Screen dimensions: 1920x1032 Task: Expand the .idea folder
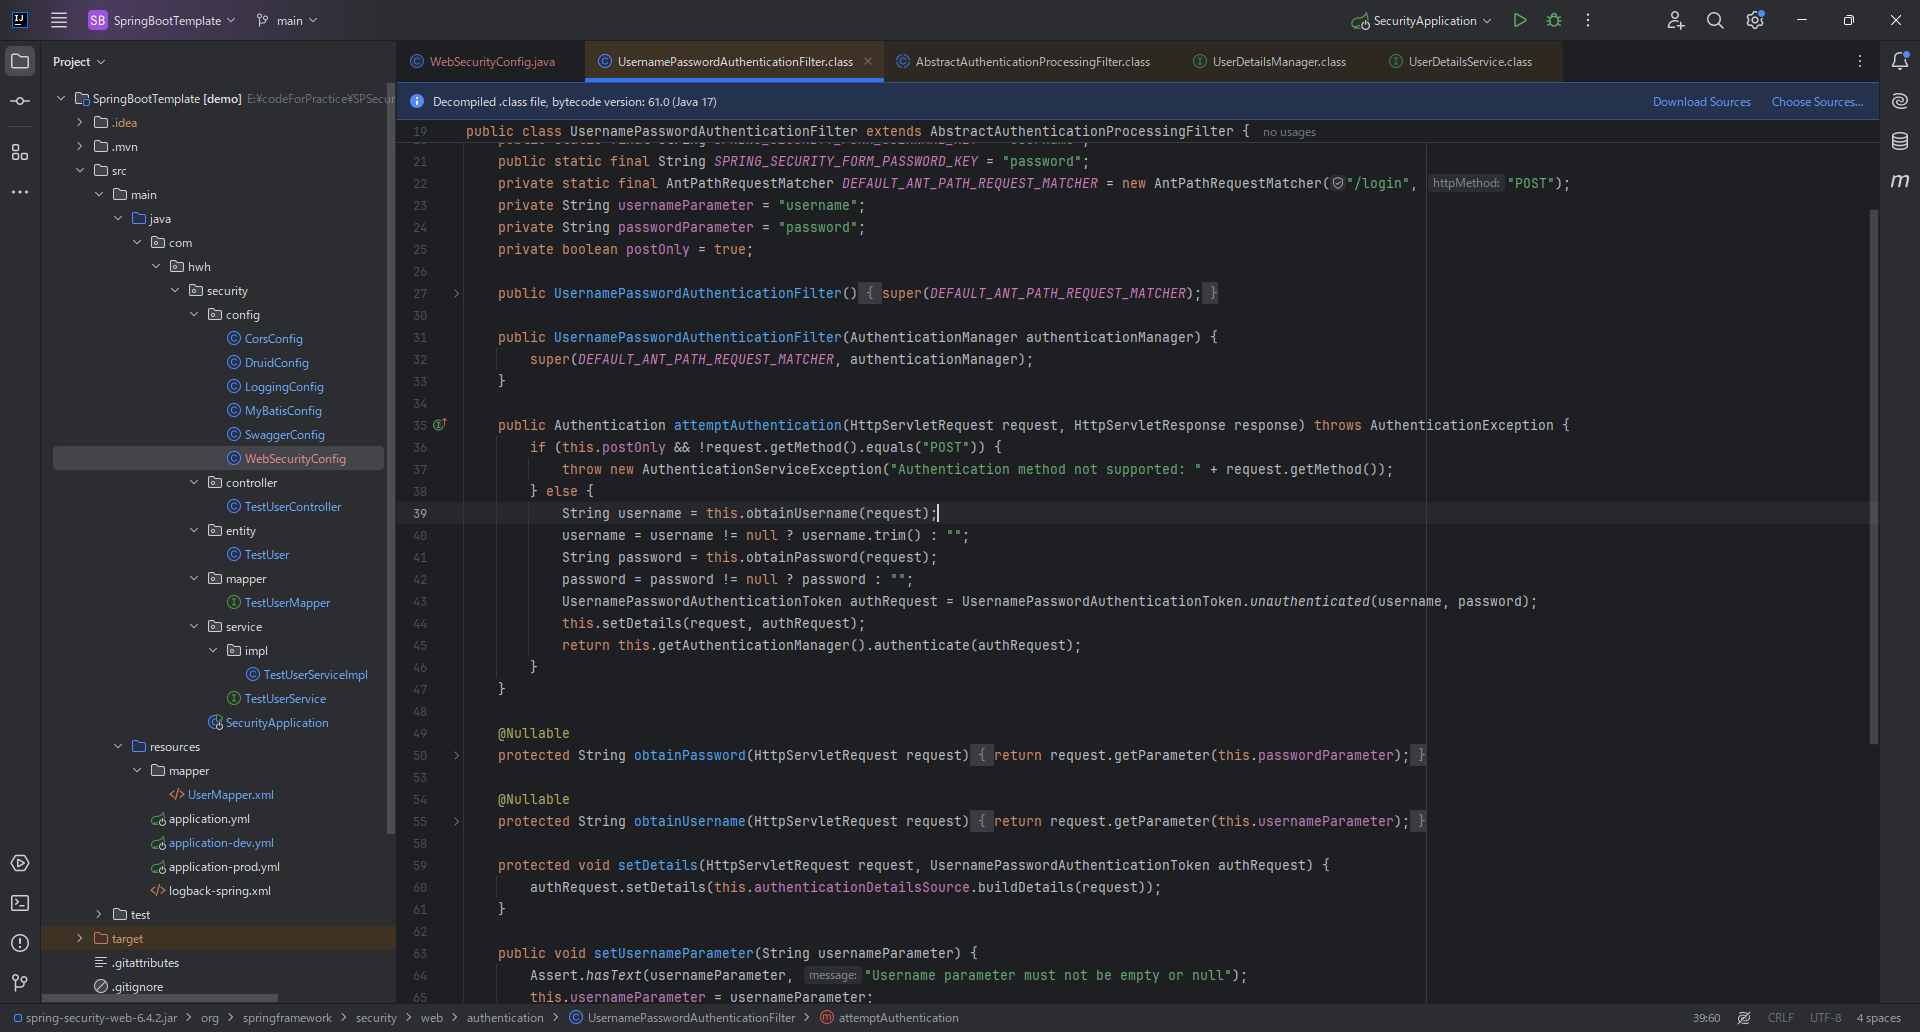[80, 122]
